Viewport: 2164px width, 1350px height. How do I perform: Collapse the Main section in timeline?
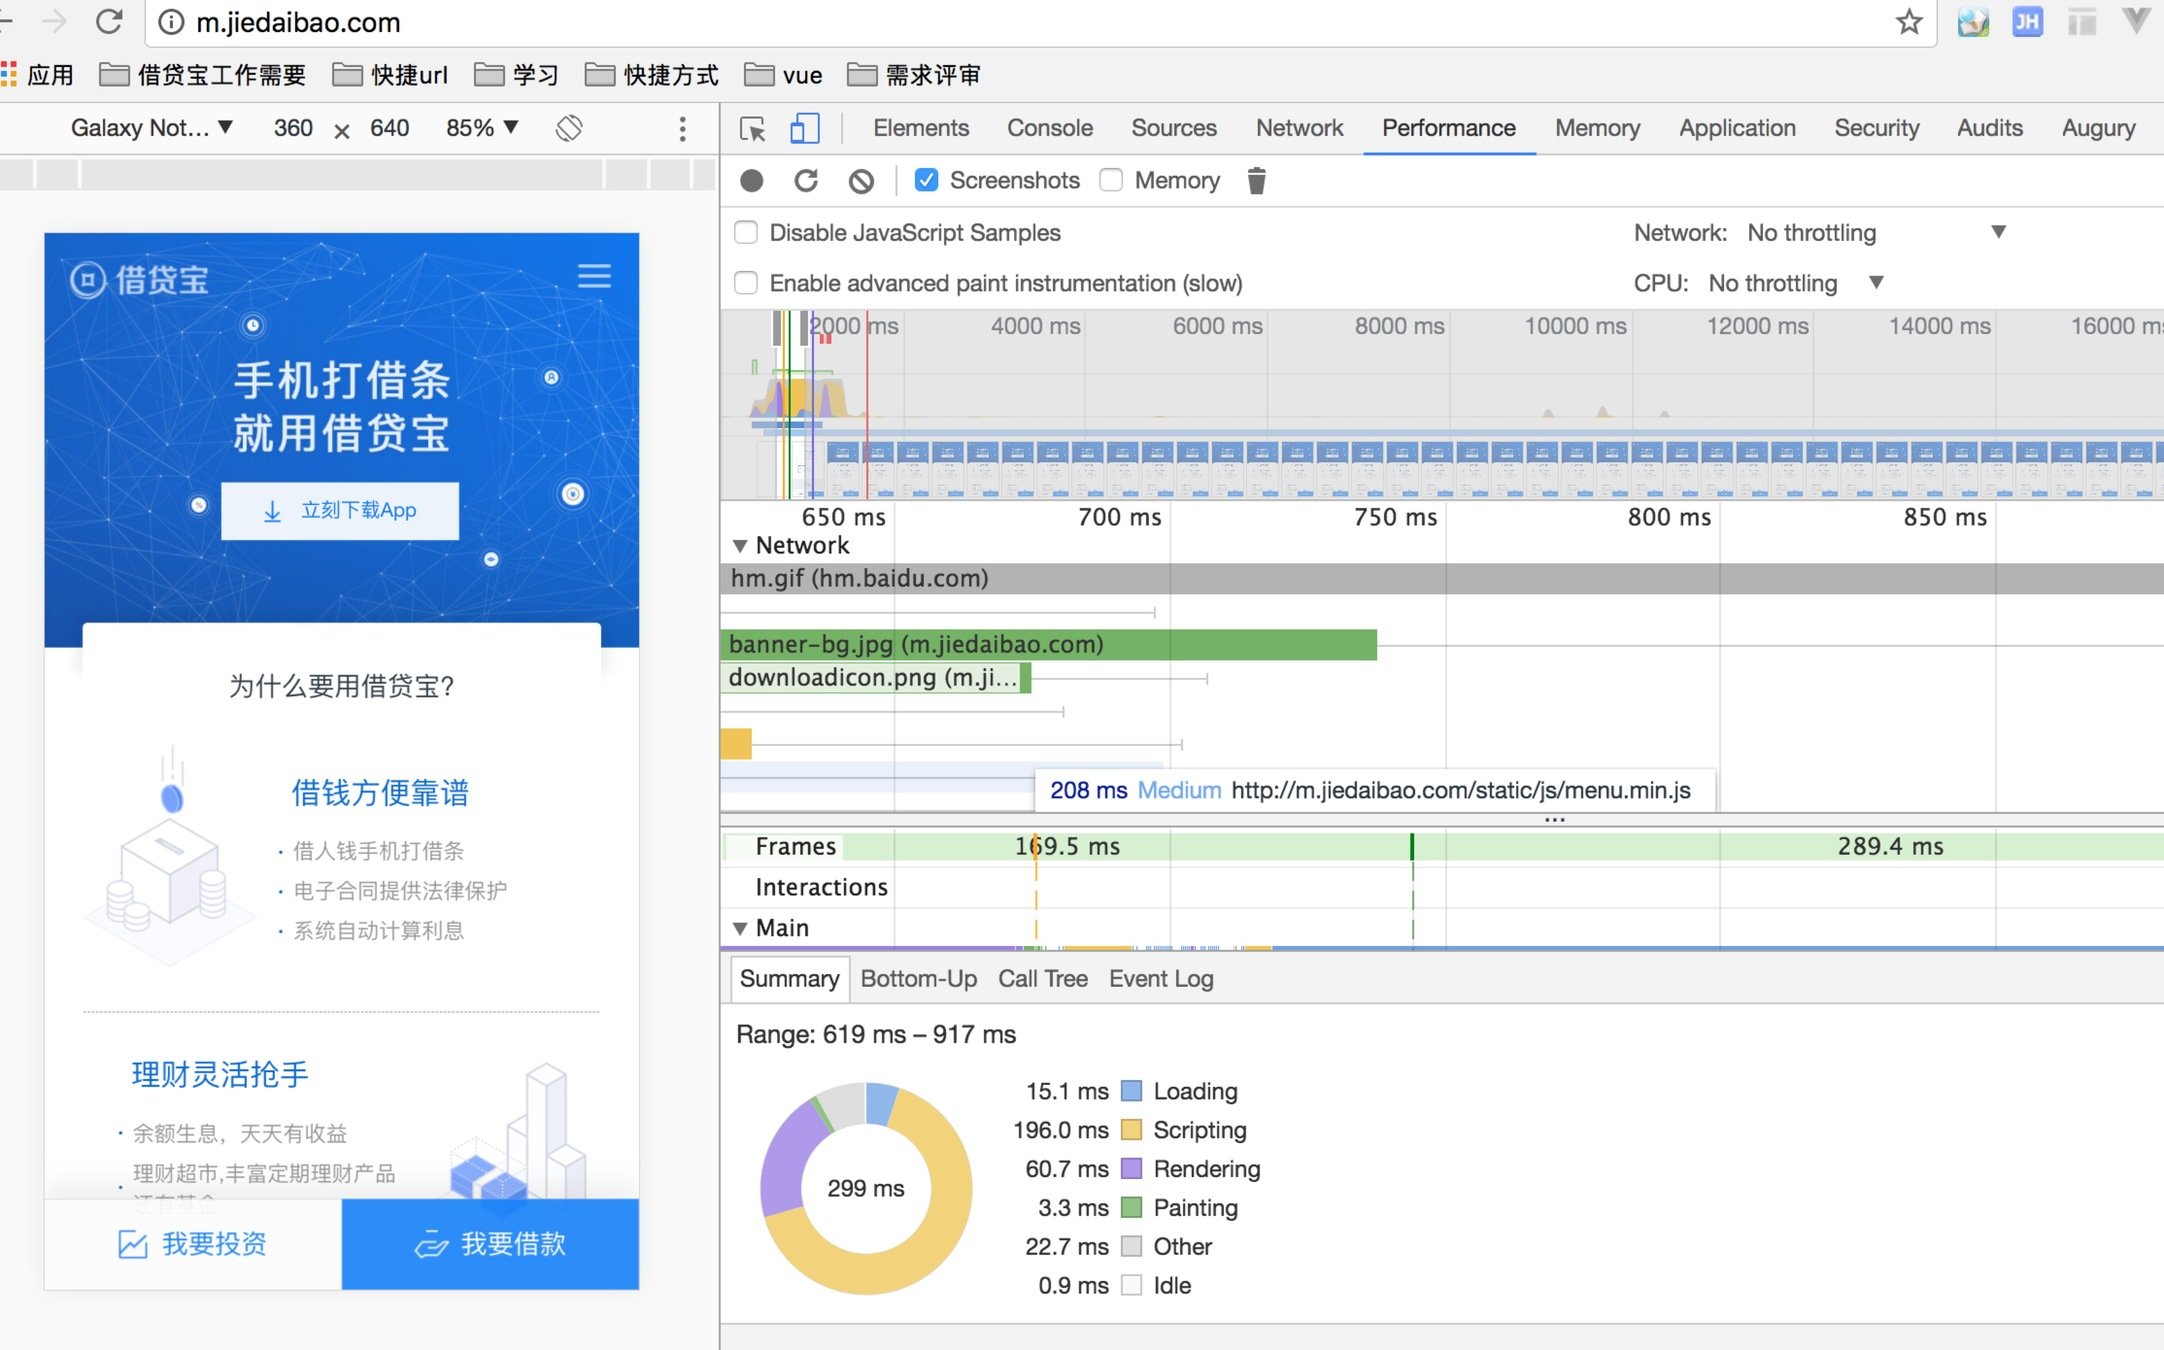[740, 929]
